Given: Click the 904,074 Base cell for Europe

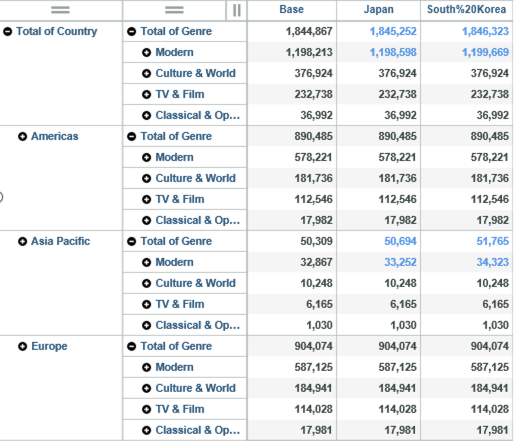Looking at the screenshot, I should click(x=313, y=346).
